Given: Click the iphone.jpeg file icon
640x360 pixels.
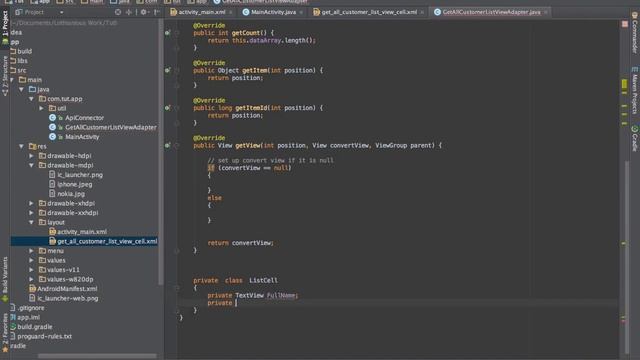Looking at the screenshot, I should click(x=52, y=184).
